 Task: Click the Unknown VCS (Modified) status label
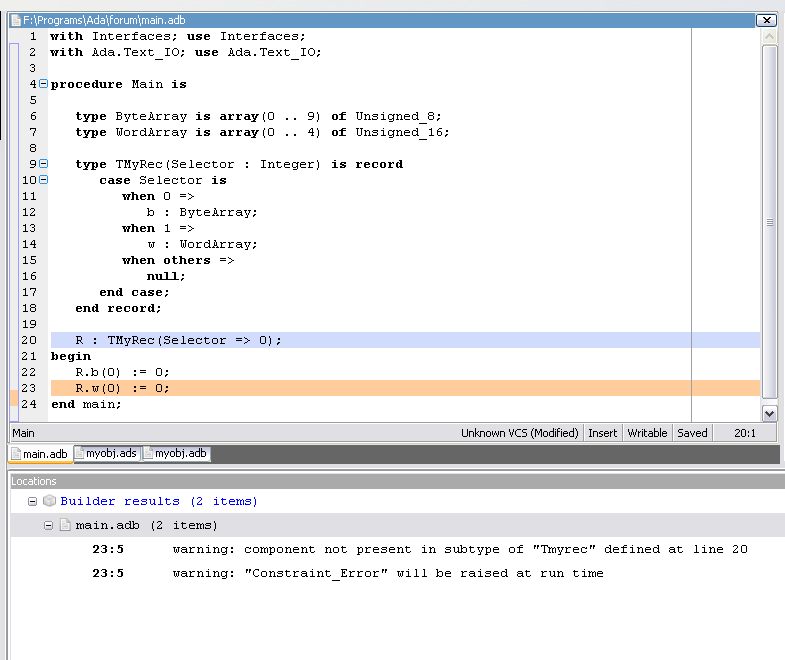coord(519,433)
